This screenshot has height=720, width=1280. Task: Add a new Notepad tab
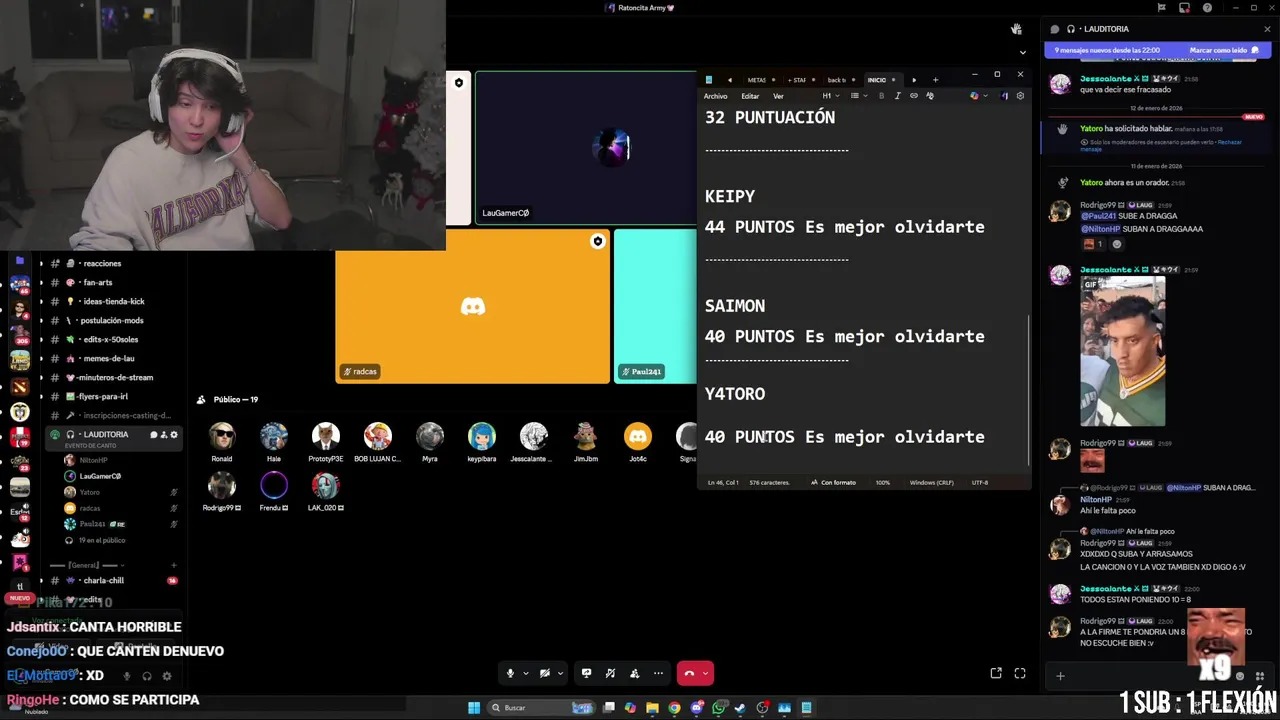936,80
